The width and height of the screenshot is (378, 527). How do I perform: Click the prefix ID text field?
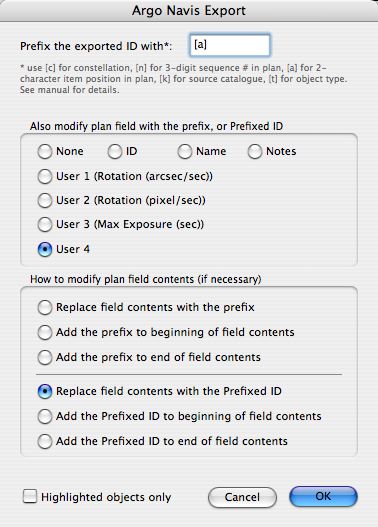click(230, 45)
